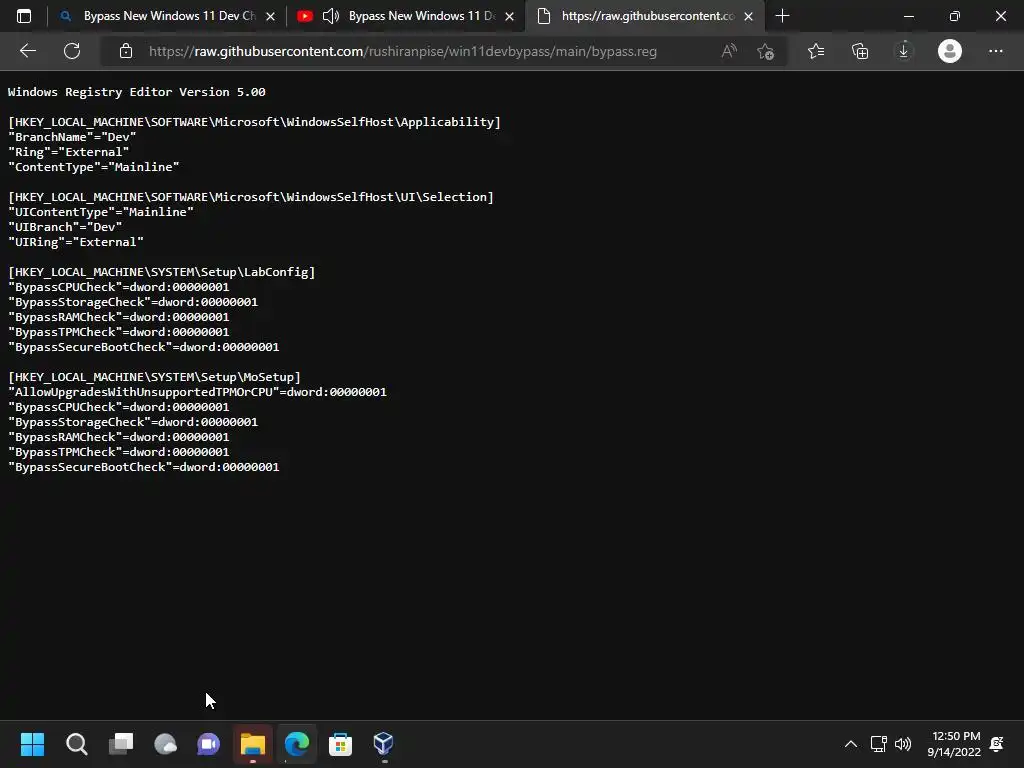This screenshot has height=768, width=1024.
Task: View site information lock icon
Action: pos(126,51)
